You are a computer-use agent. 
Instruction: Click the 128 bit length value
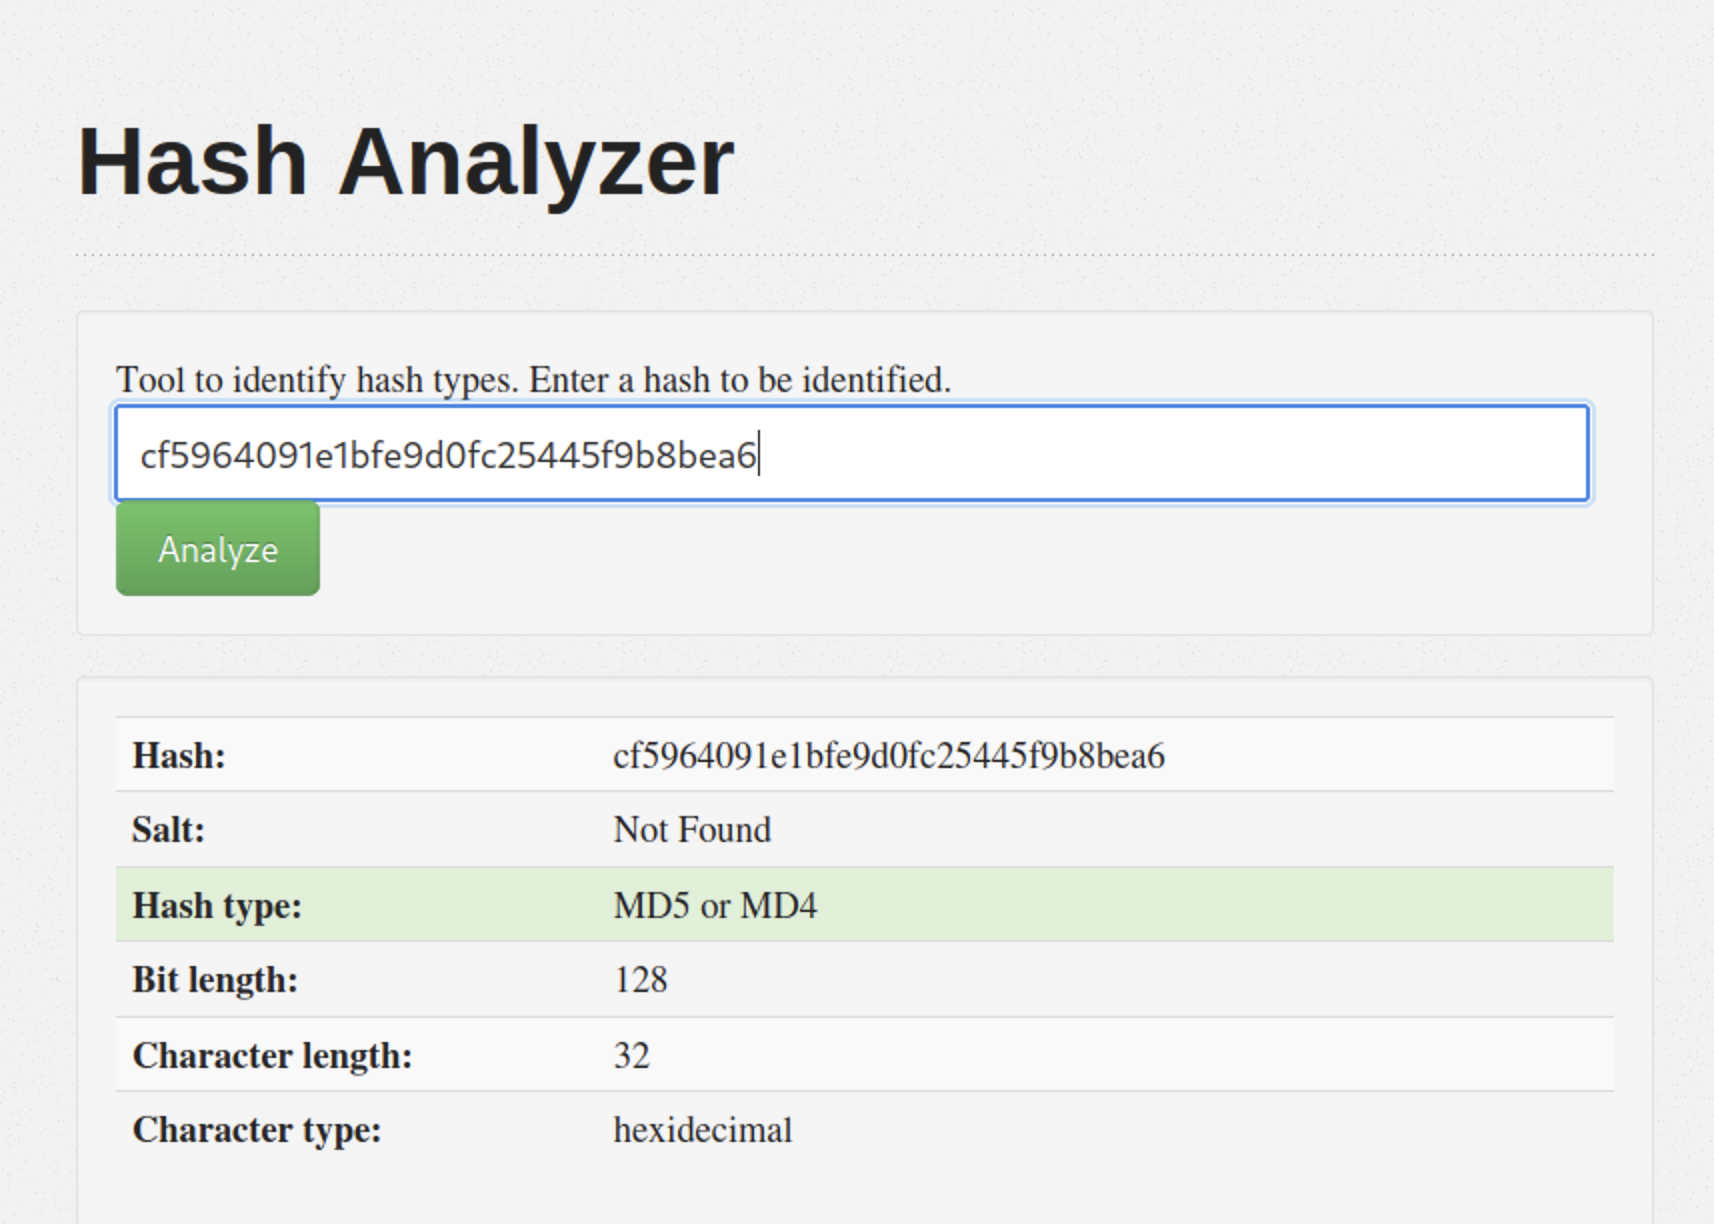click(641, 980)
